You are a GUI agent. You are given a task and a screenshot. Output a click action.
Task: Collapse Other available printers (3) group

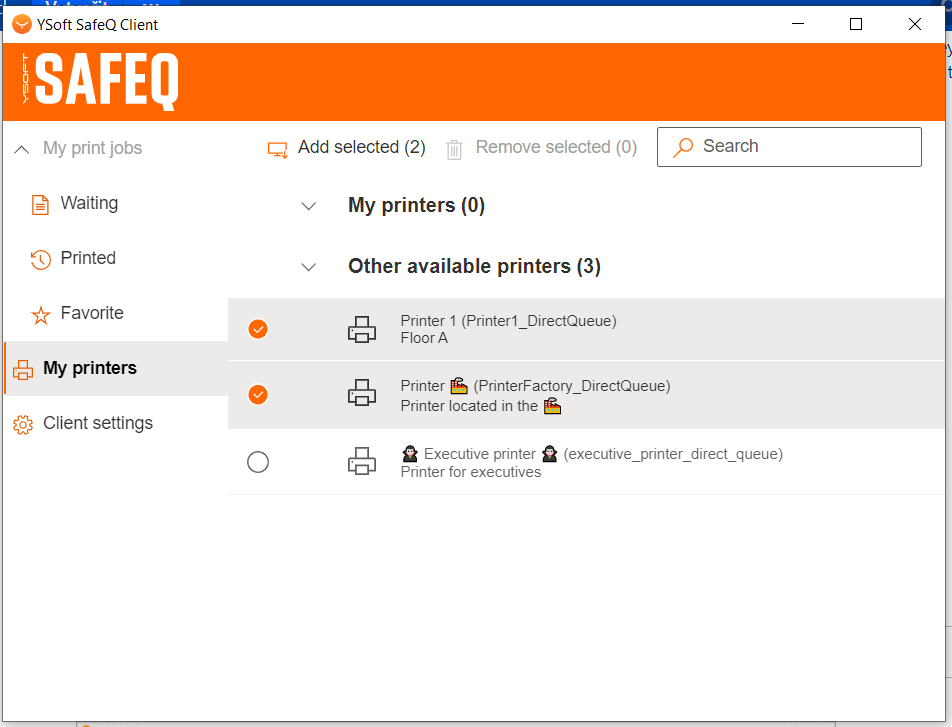[309, 267]
